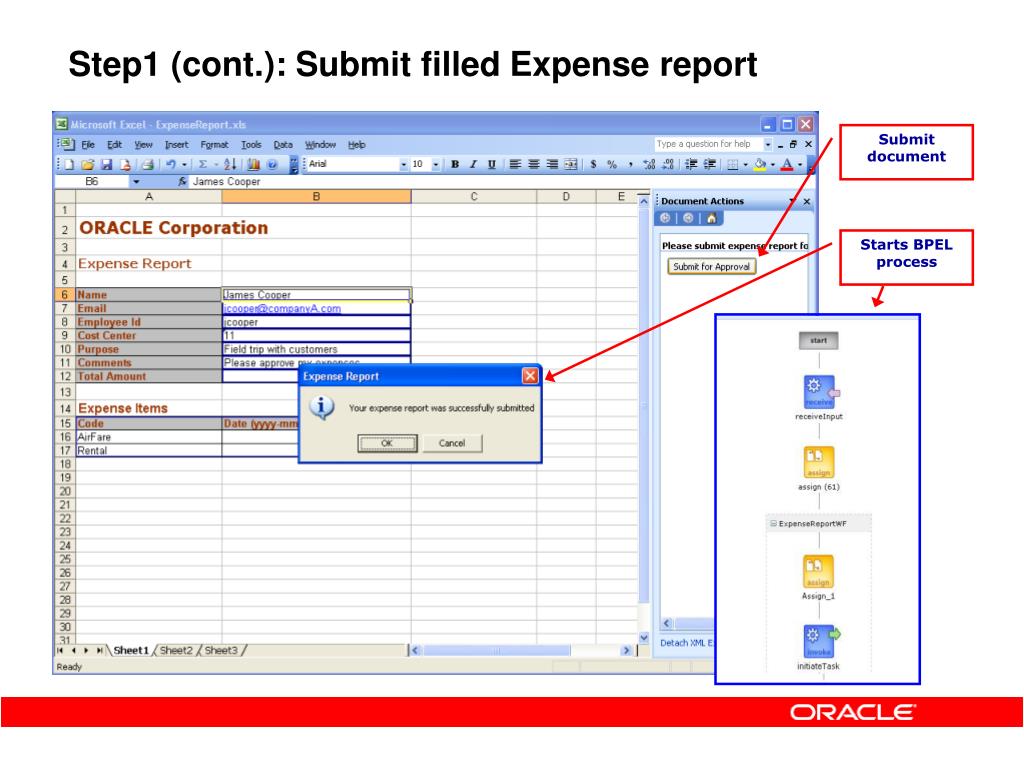This screenshot has height=768, width=1024.
Task: Open the Font size dropdown
Action: click(436, 165)
